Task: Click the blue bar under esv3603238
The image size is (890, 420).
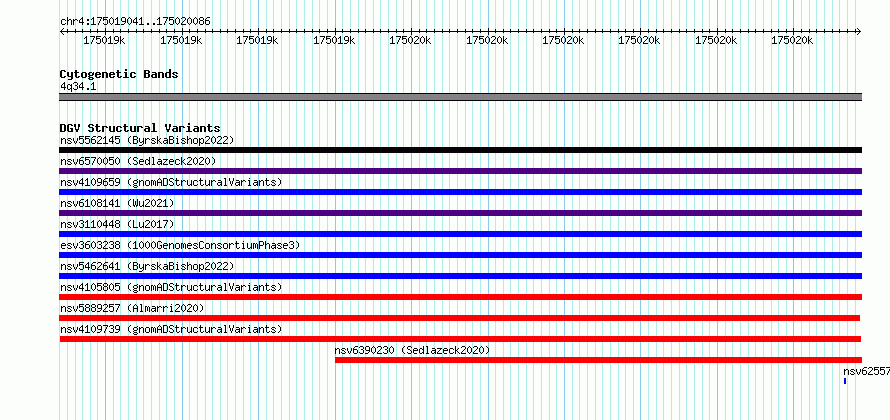Action: [461, 255]
